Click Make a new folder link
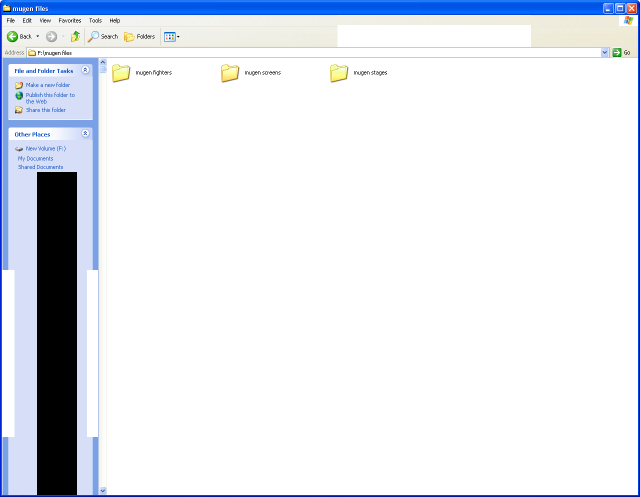Image resolution: width=640 pixels, height=497 pixels. tap(47, 85)
